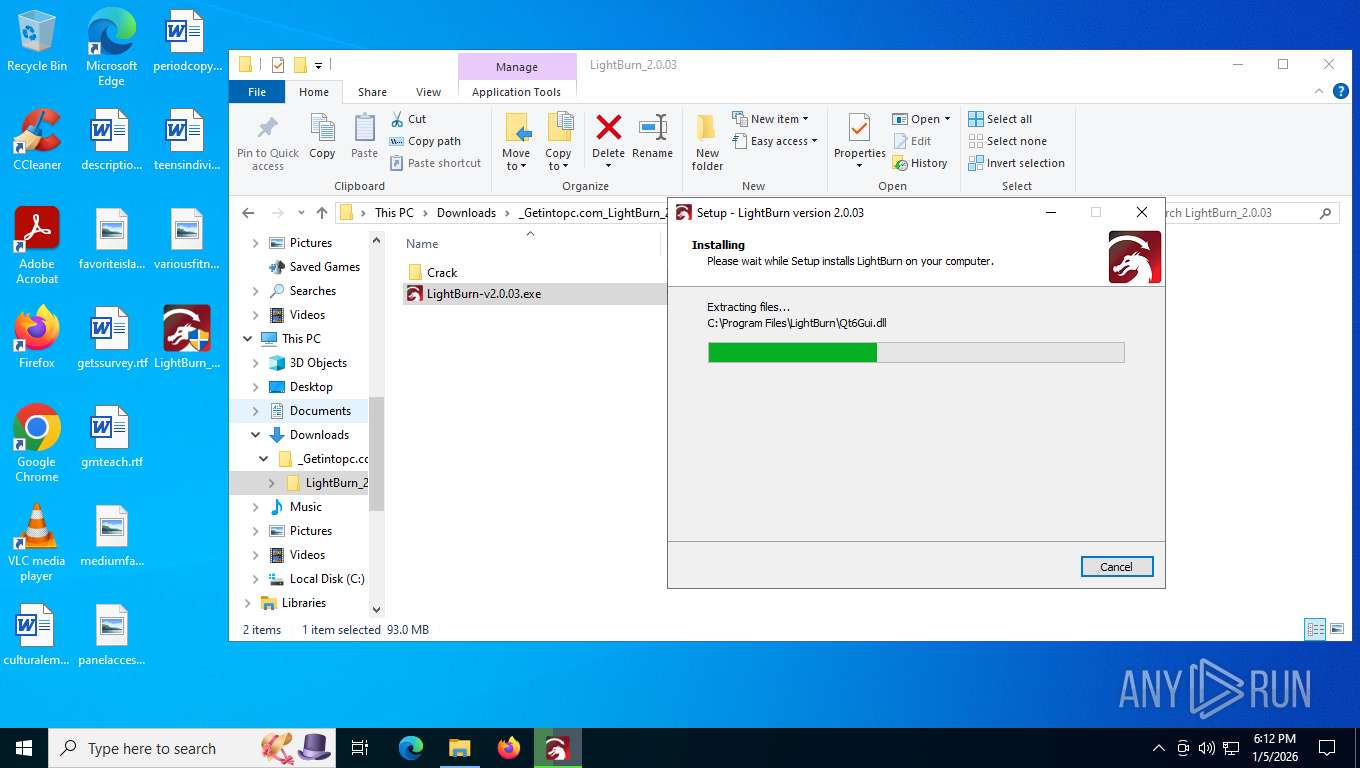Open the File menu tab
1360x768 pixels.
click(257, 92)
